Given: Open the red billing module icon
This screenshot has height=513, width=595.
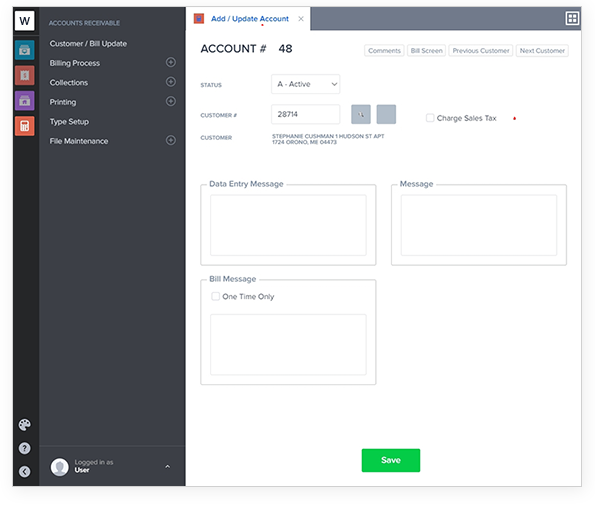Looking at the screenshot, I should pyautogui.click(x=25, y=75).
